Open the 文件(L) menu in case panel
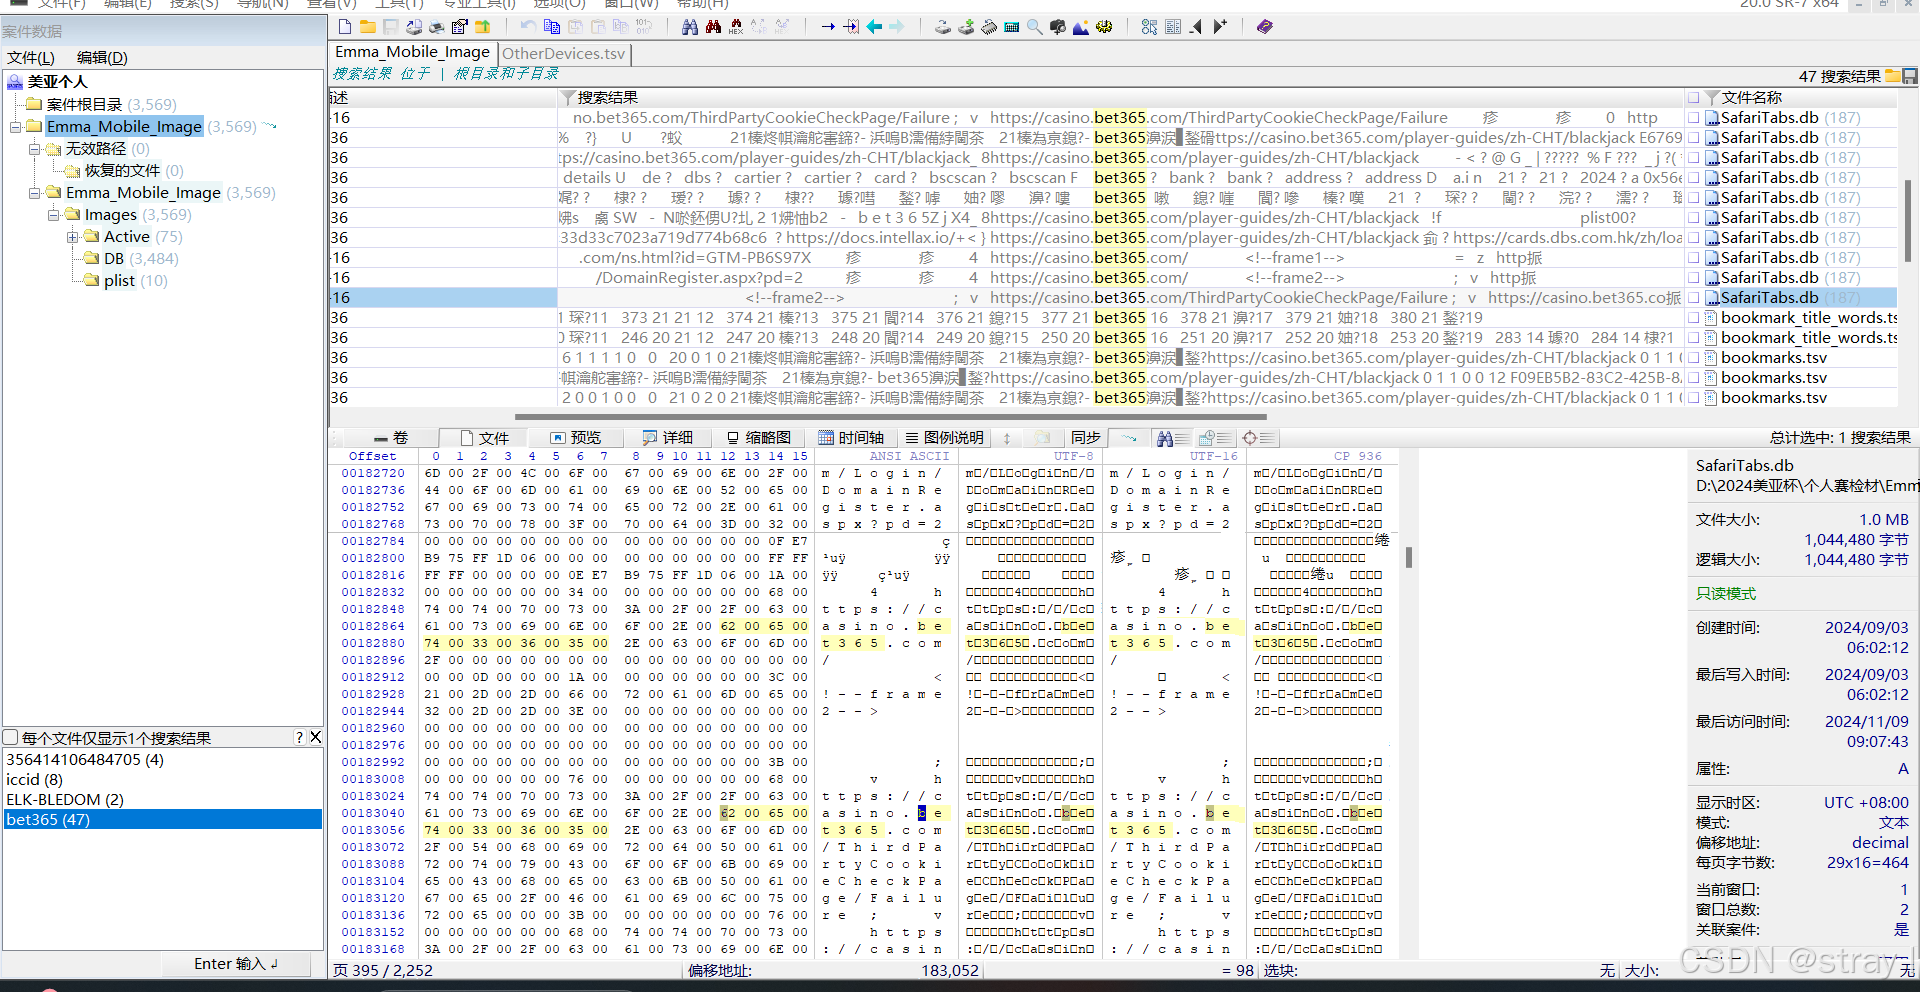The width and height of the screenshot is (1920, 992). point(31,58)
